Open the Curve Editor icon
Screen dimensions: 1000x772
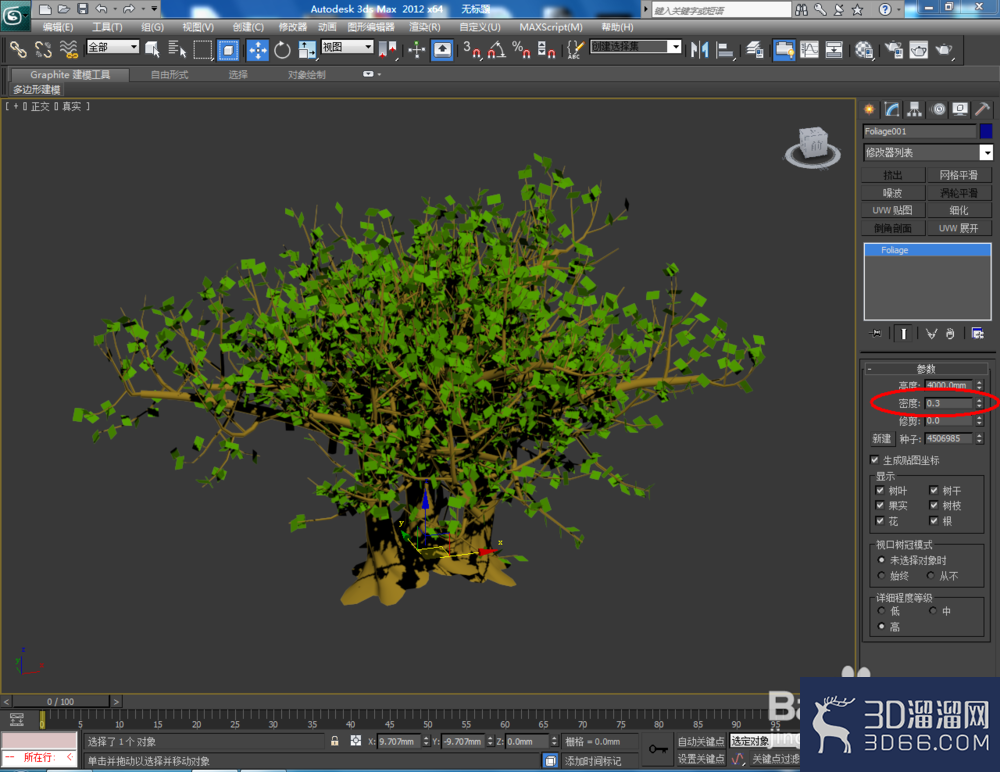pyautogui.click(x=809, y=49)
